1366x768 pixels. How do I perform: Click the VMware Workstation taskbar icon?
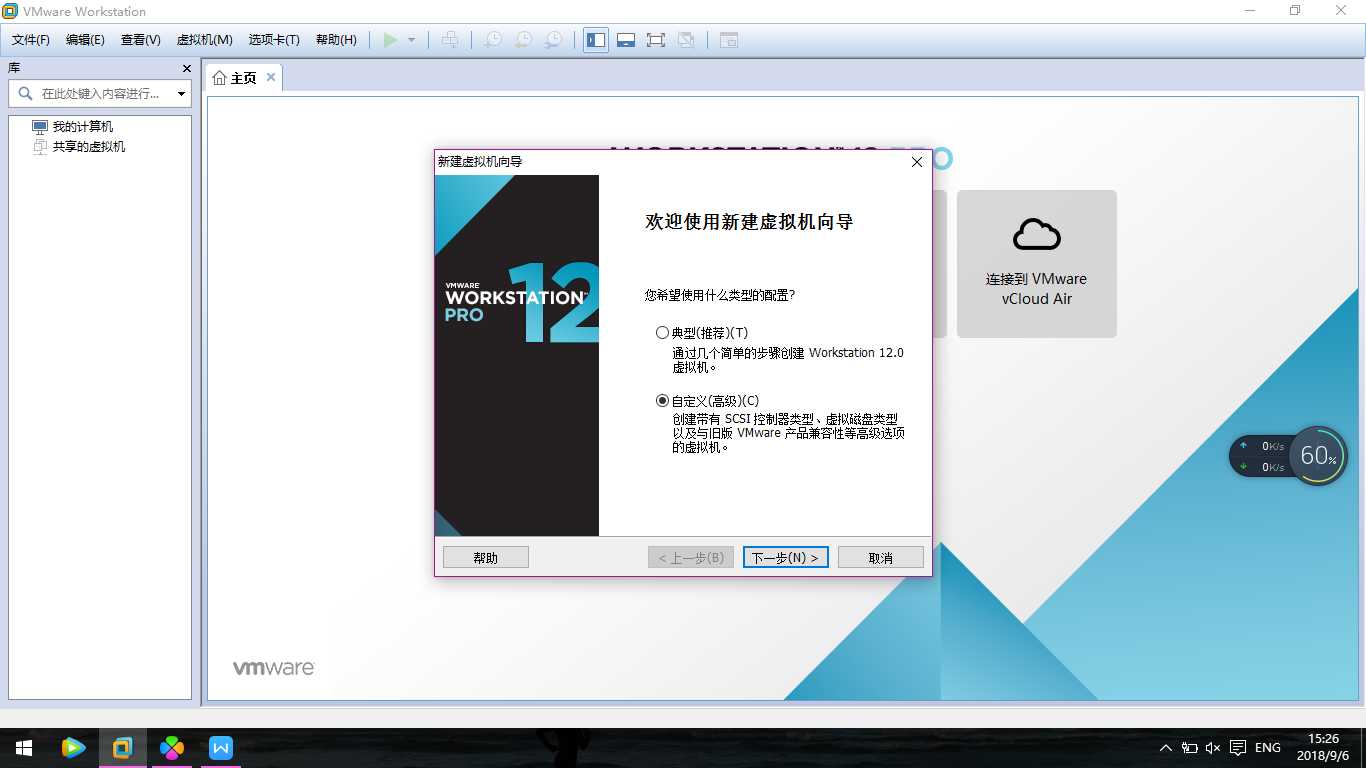[x=123, y=748]
